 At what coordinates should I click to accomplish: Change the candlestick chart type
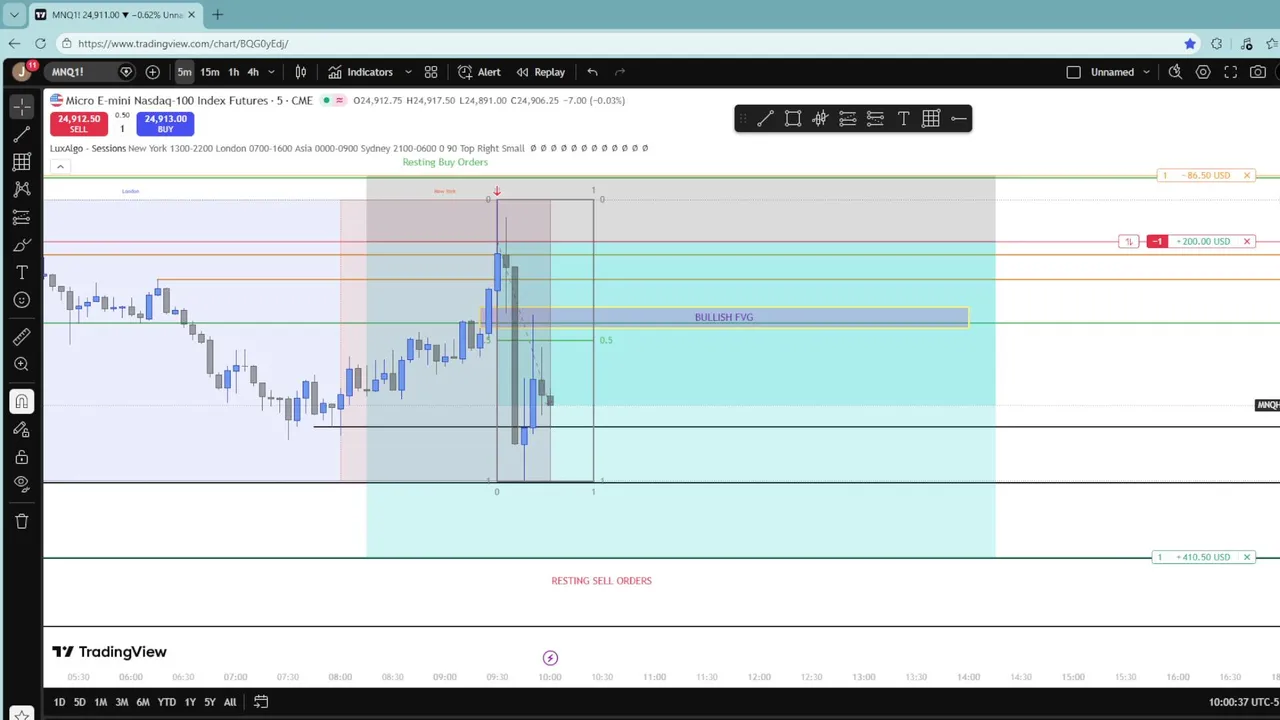tap(300, 72)
